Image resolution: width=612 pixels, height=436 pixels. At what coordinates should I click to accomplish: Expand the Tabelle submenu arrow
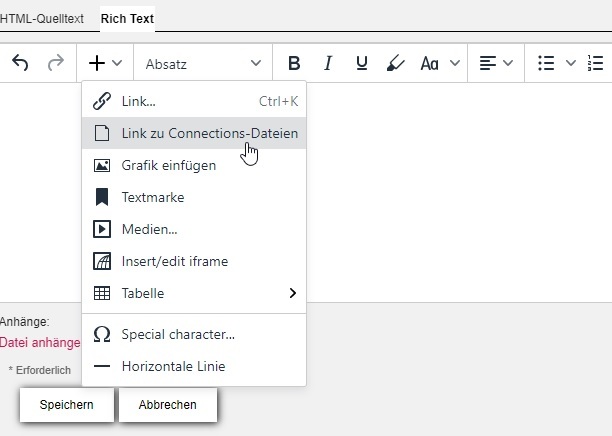293,293
